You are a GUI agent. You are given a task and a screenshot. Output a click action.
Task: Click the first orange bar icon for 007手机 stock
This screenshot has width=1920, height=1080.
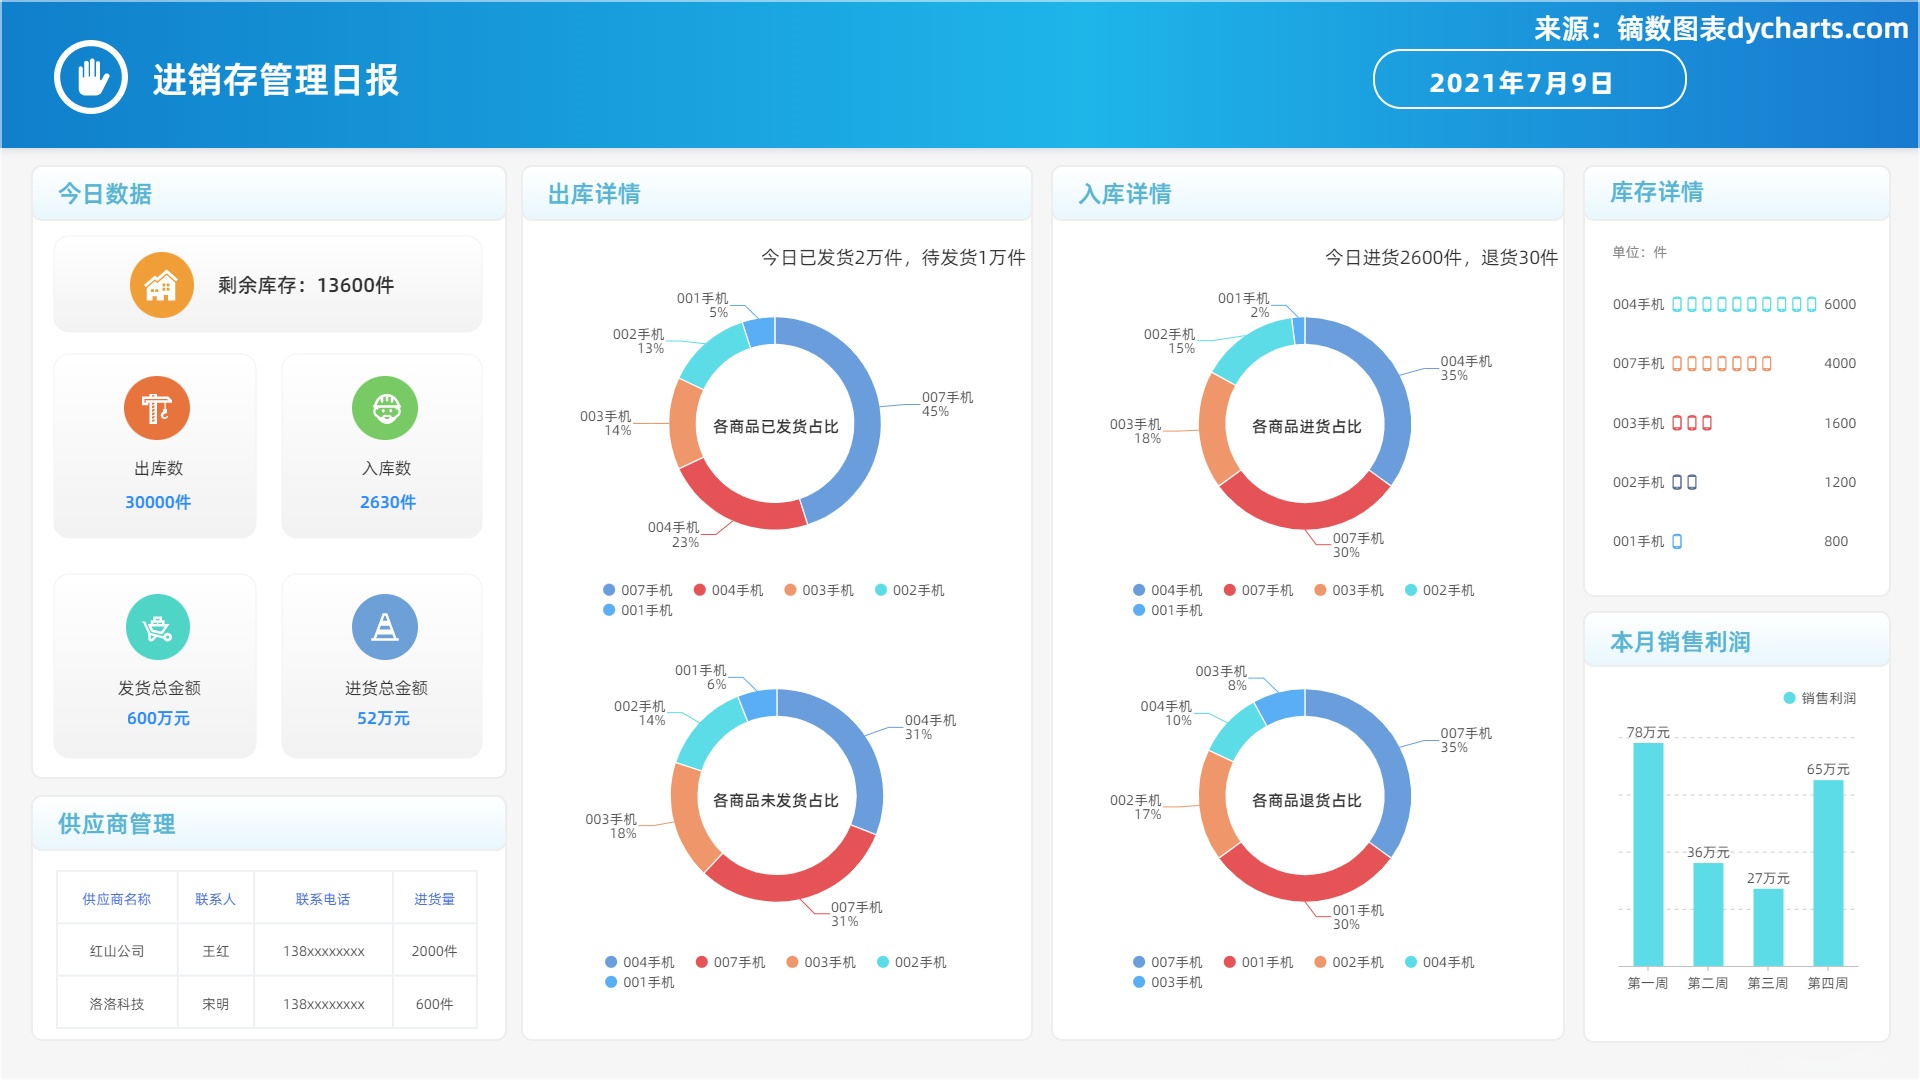click(x=1677, y=364)
